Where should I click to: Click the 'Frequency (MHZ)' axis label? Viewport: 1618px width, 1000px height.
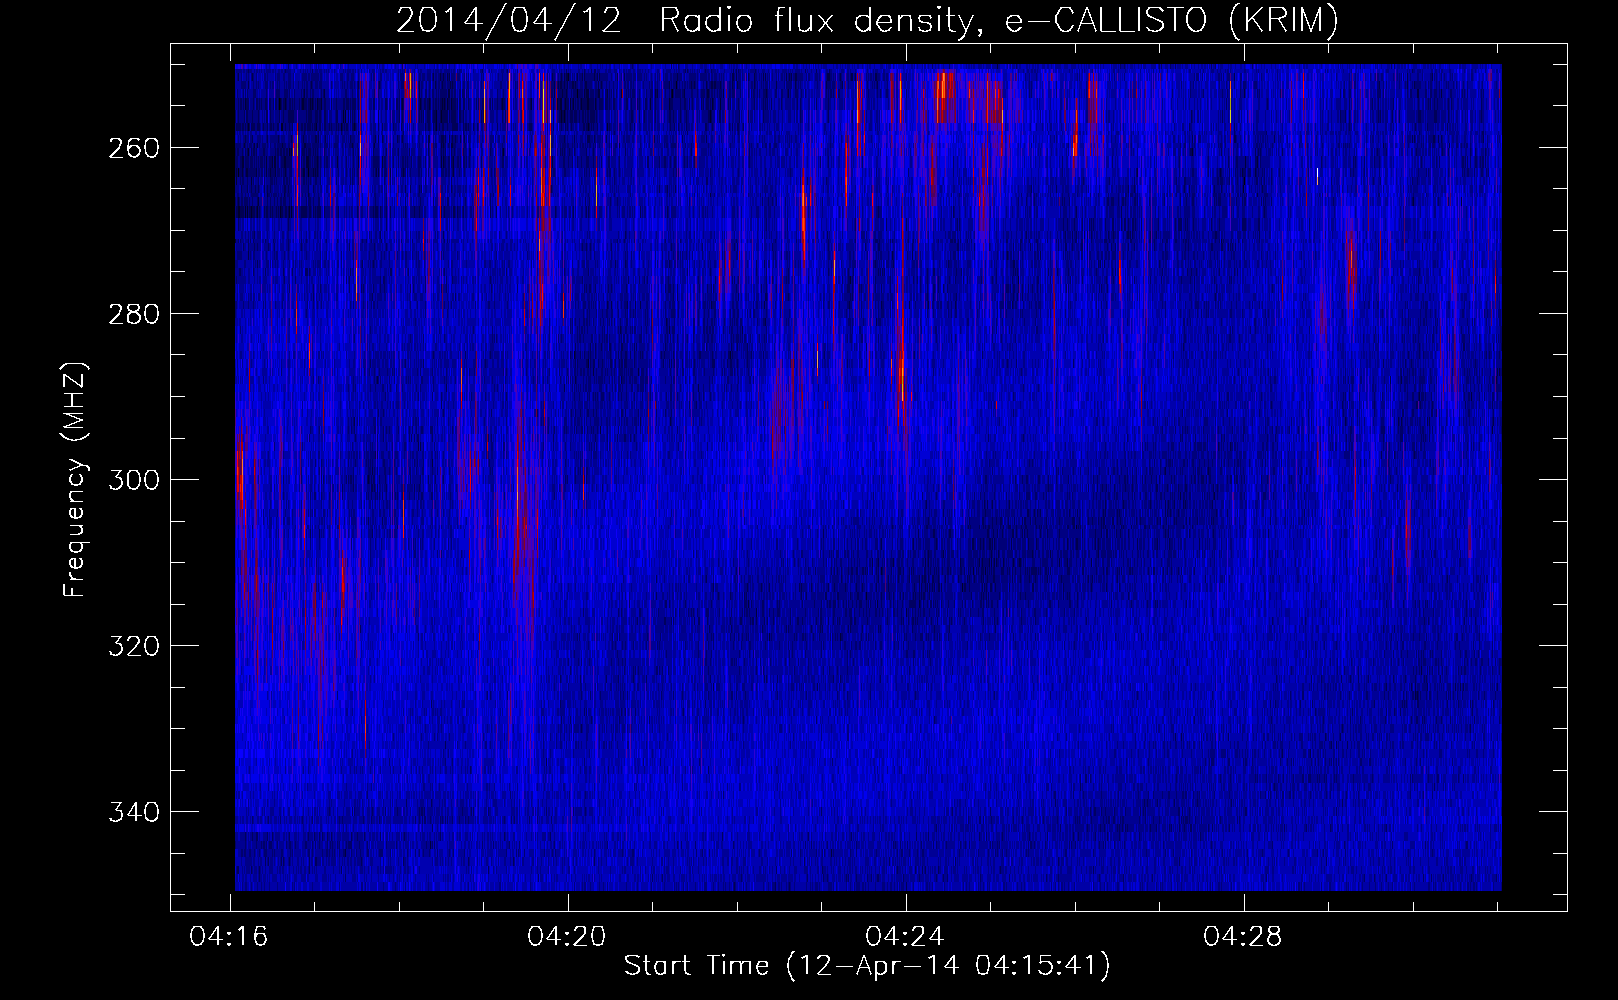click(75, 480)
